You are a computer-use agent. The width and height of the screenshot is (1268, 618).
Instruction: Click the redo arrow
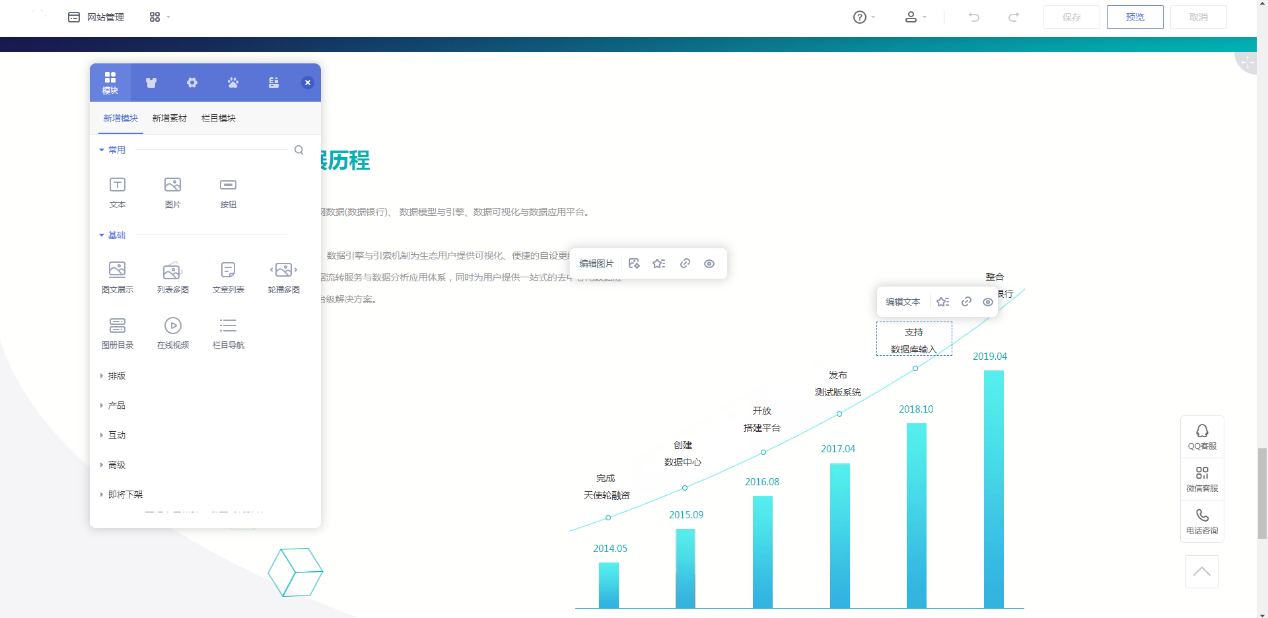pos(1013,17)
